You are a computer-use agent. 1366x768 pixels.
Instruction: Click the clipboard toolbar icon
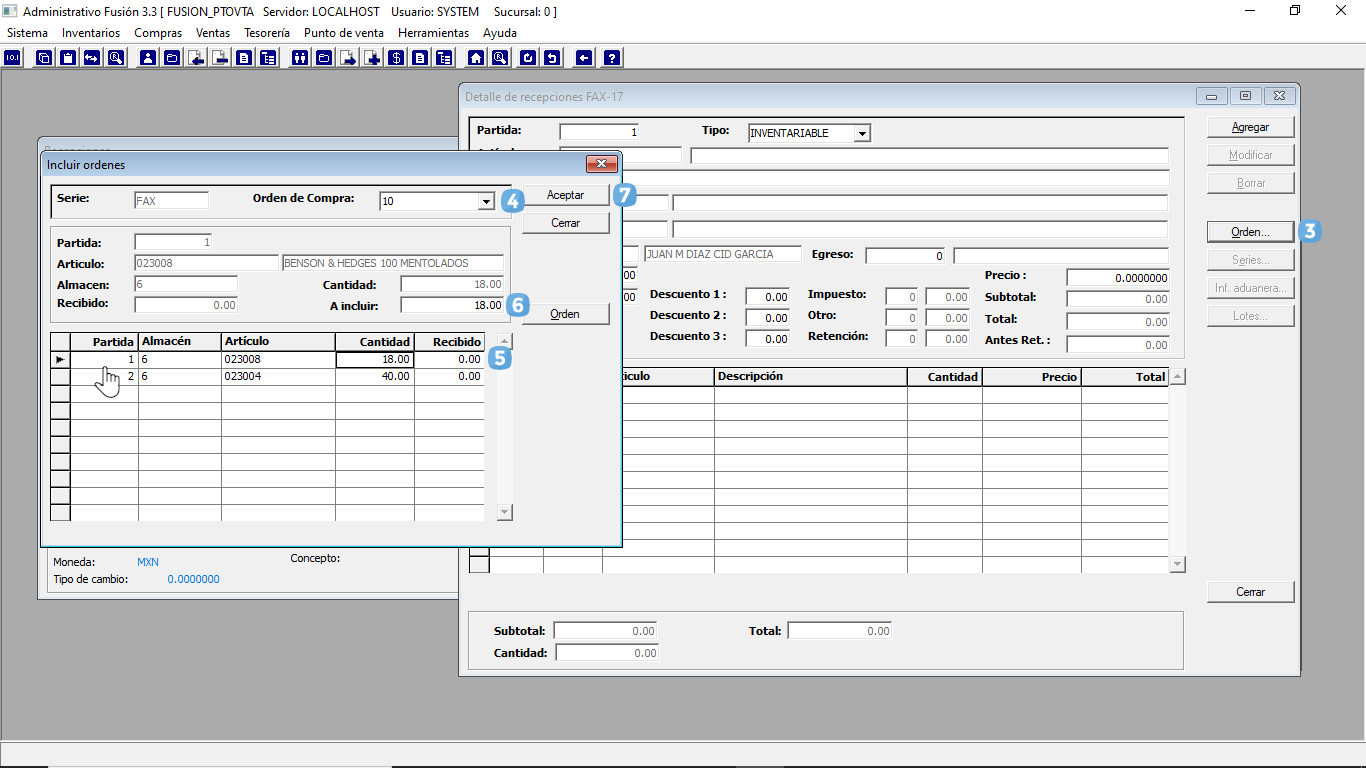[x=68, y=57]
